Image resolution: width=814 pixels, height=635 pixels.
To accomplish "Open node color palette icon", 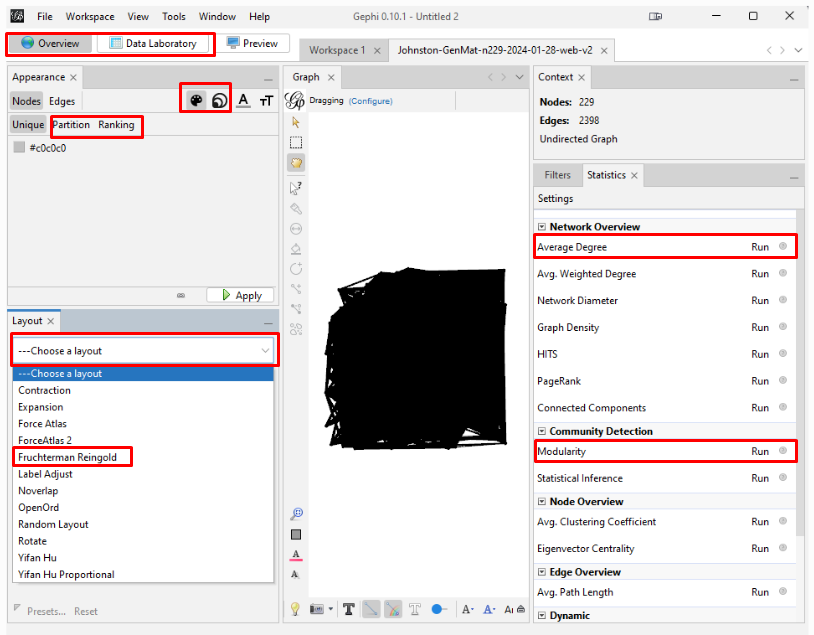I will click(x=196, y=100).
